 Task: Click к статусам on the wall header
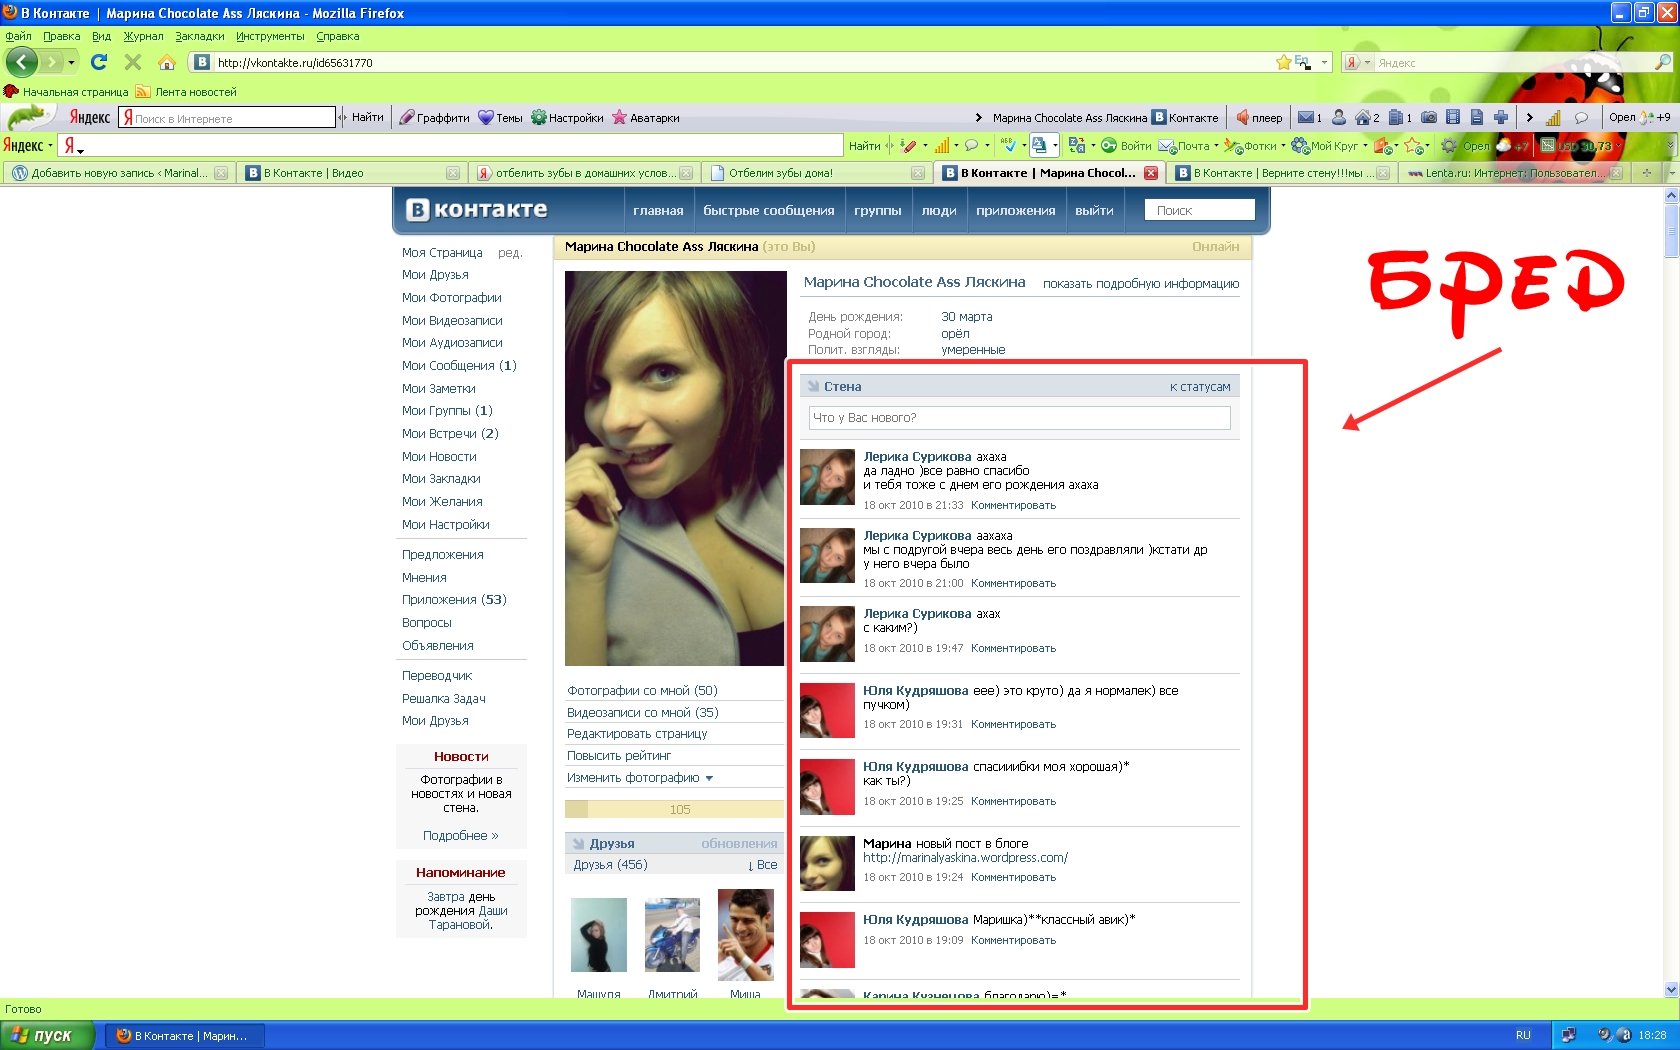(1200, 387)
